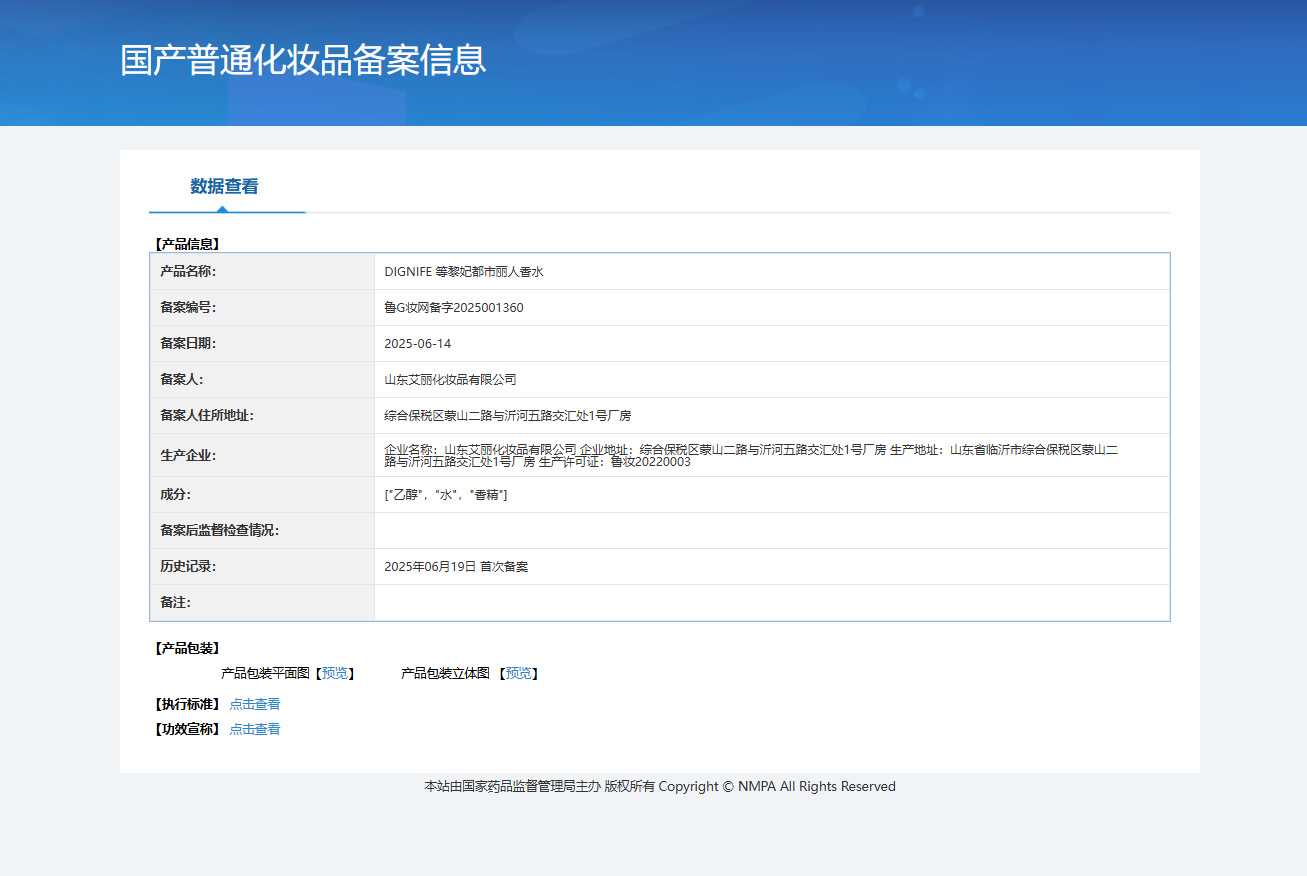The image size is (1307, 876).
Task: Click the 历史记录: row label
Action: tap(188, 567)
